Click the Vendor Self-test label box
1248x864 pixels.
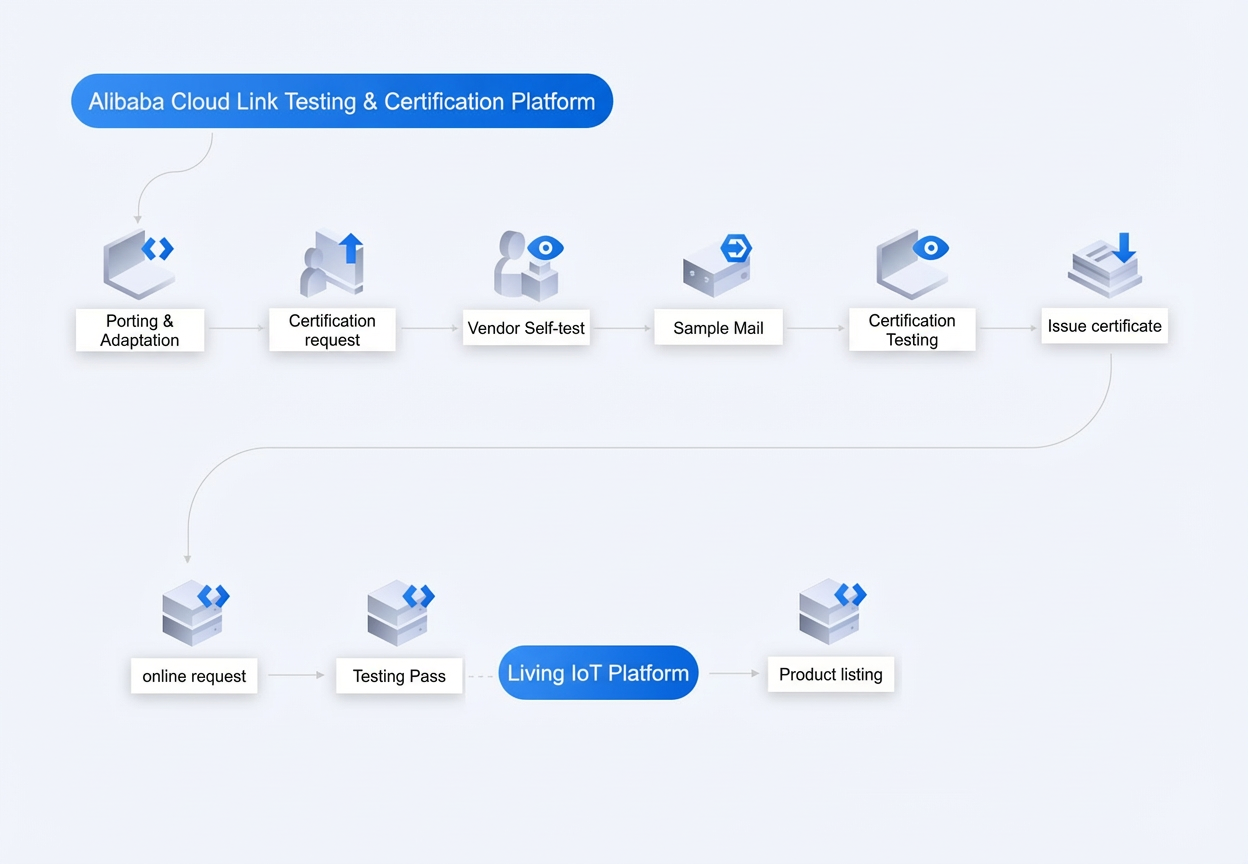click(x=526, y=328)
